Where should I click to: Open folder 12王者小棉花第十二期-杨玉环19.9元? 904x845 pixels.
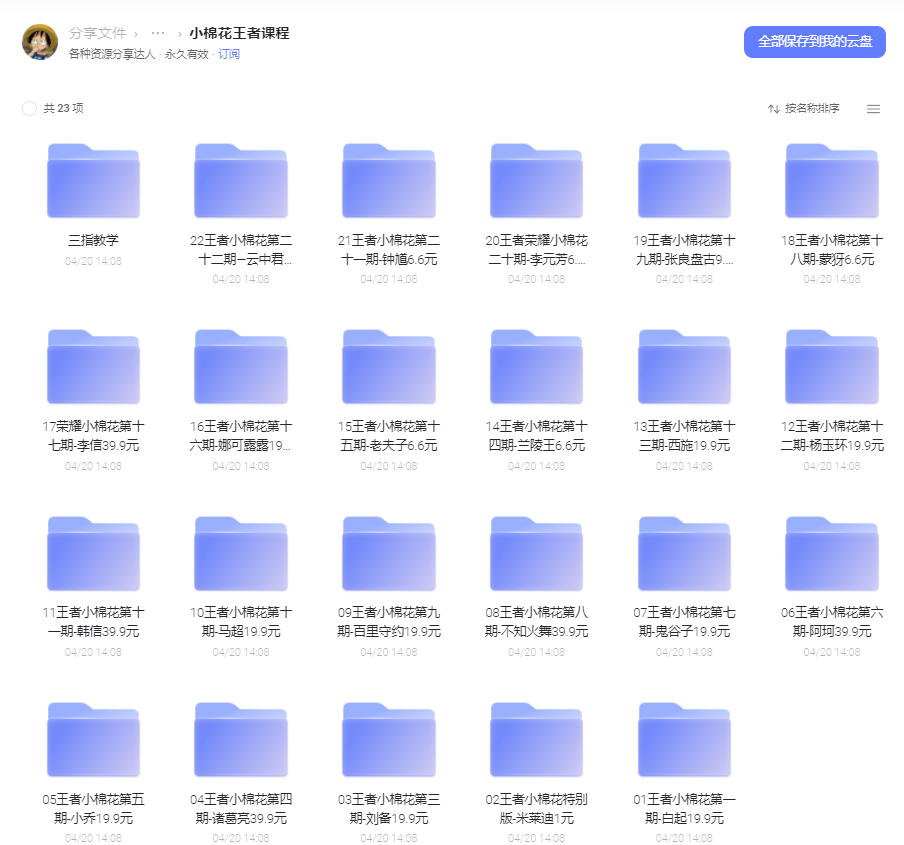832,367
